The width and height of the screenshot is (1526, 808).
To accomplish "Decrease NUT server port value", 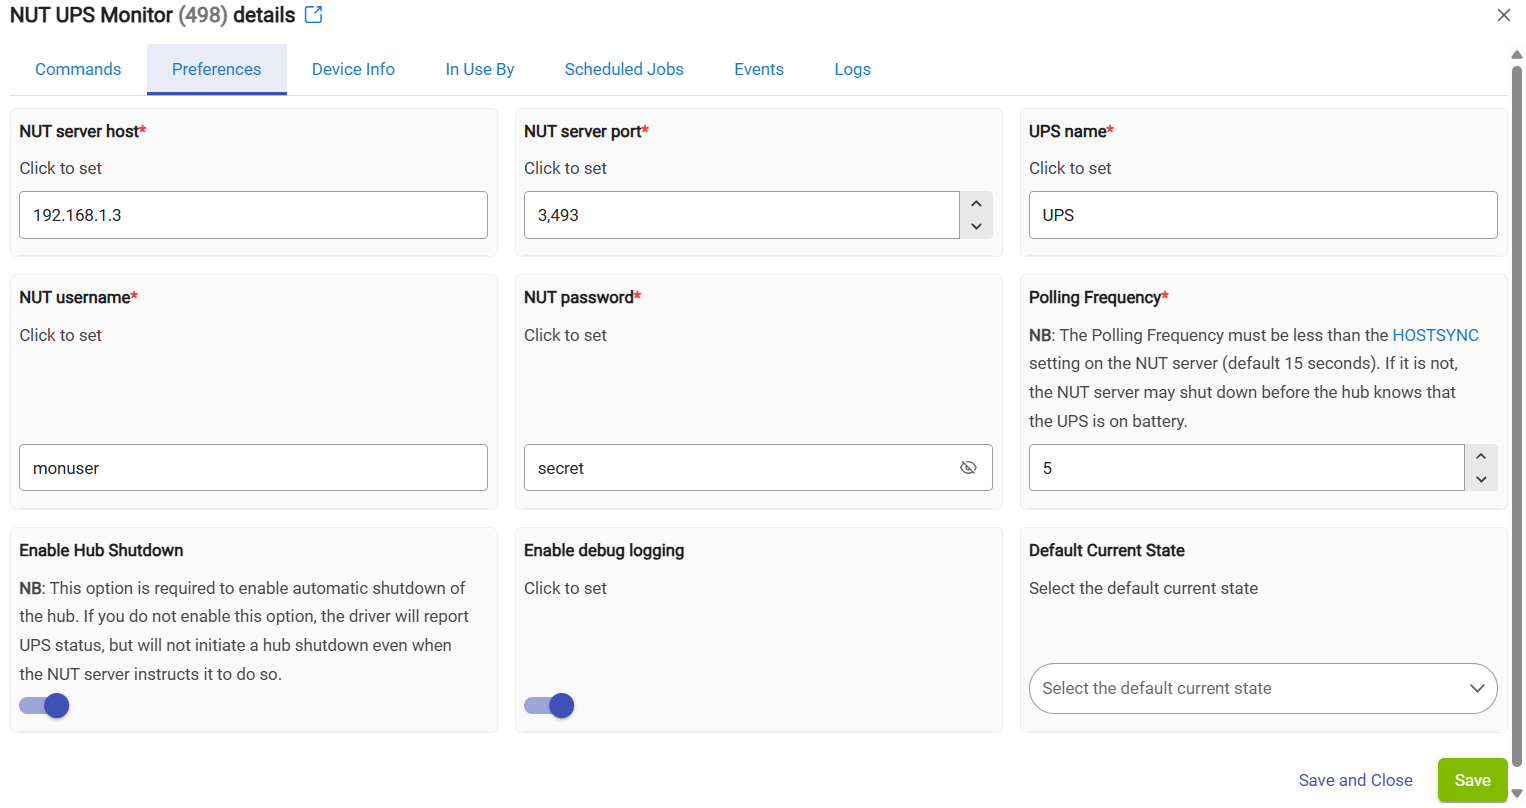I will [x=977, y=227].
